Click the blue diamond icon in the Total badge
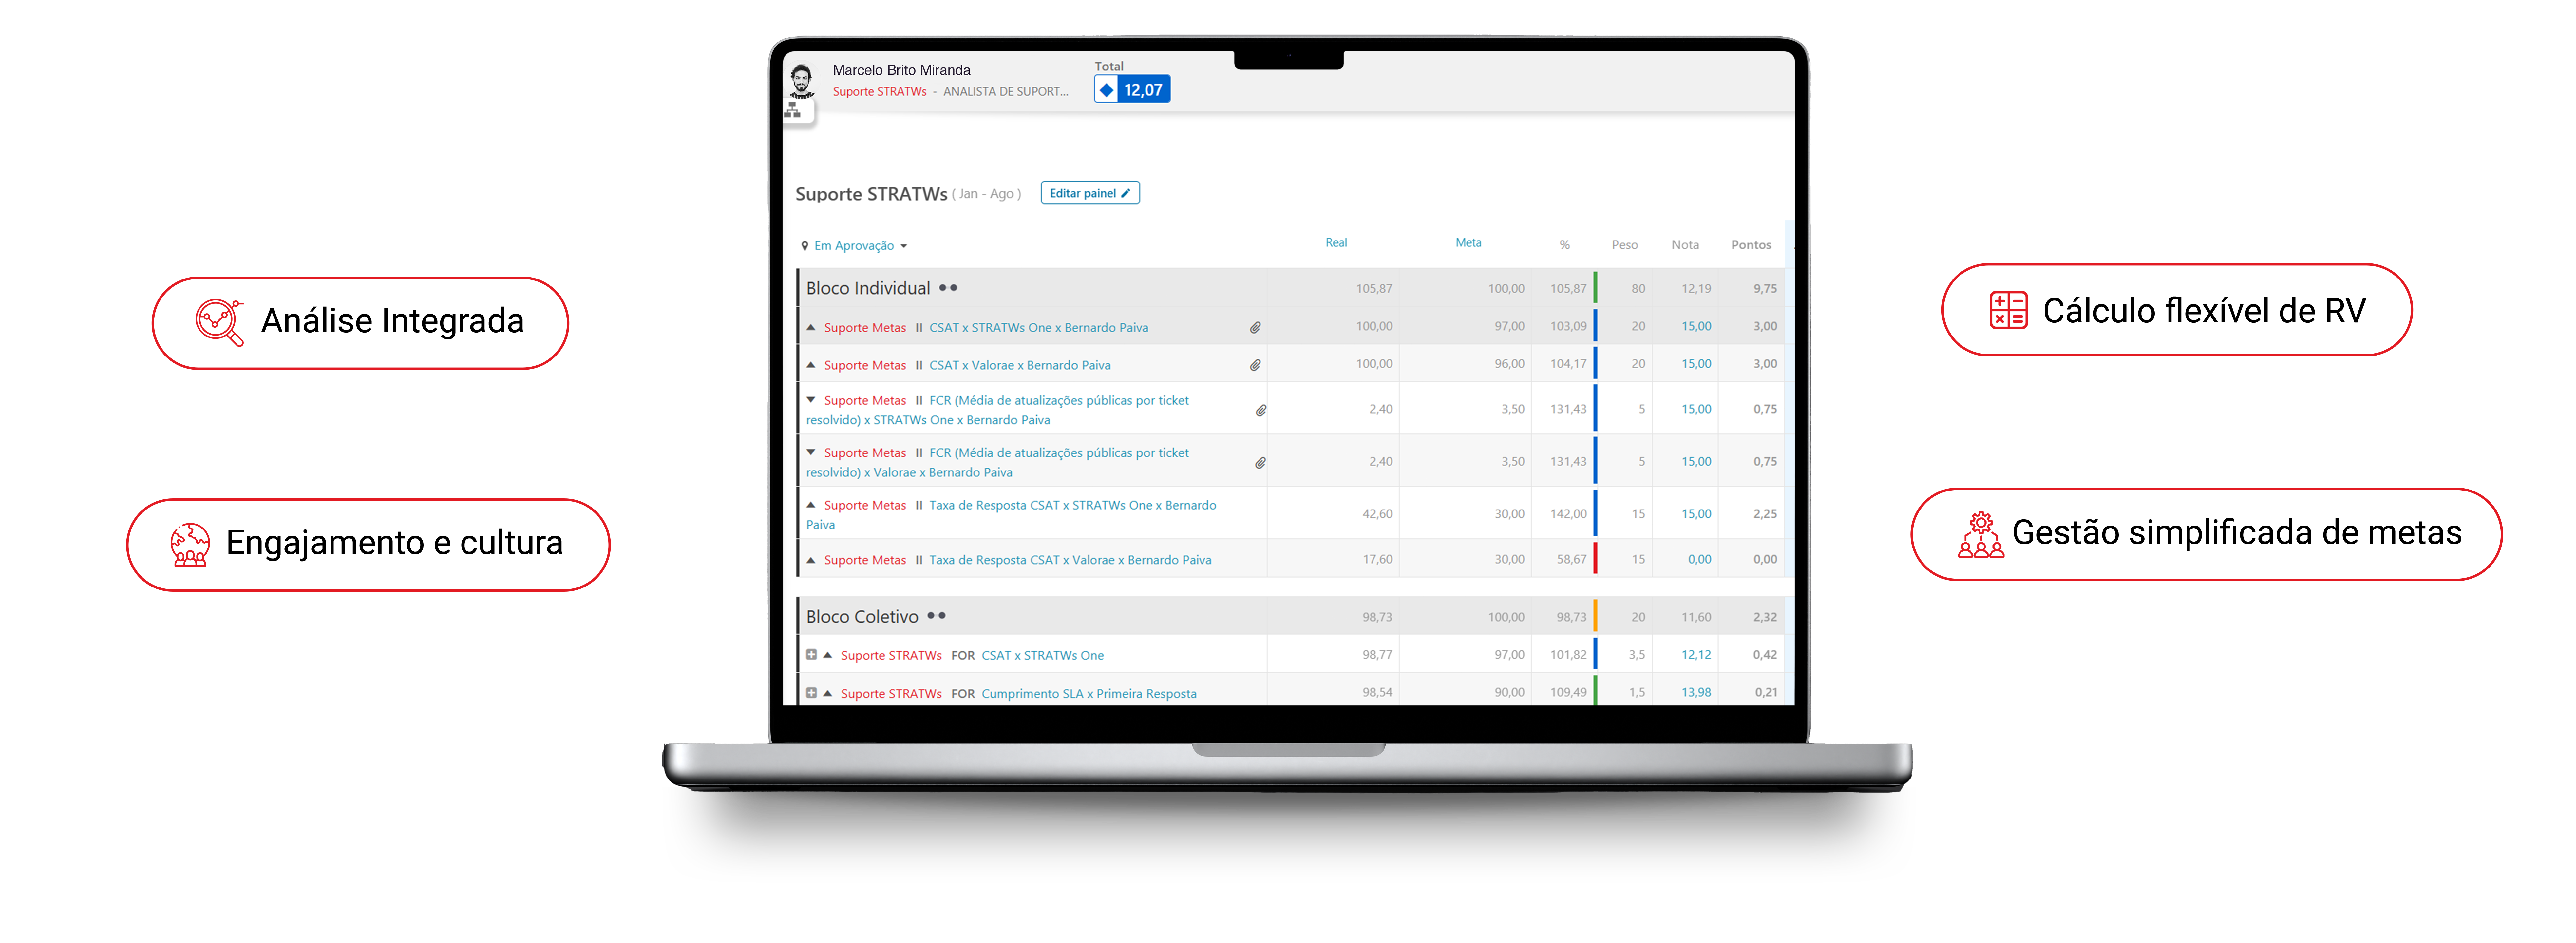Viewport: 2576px width, 943px height. 1106,90
